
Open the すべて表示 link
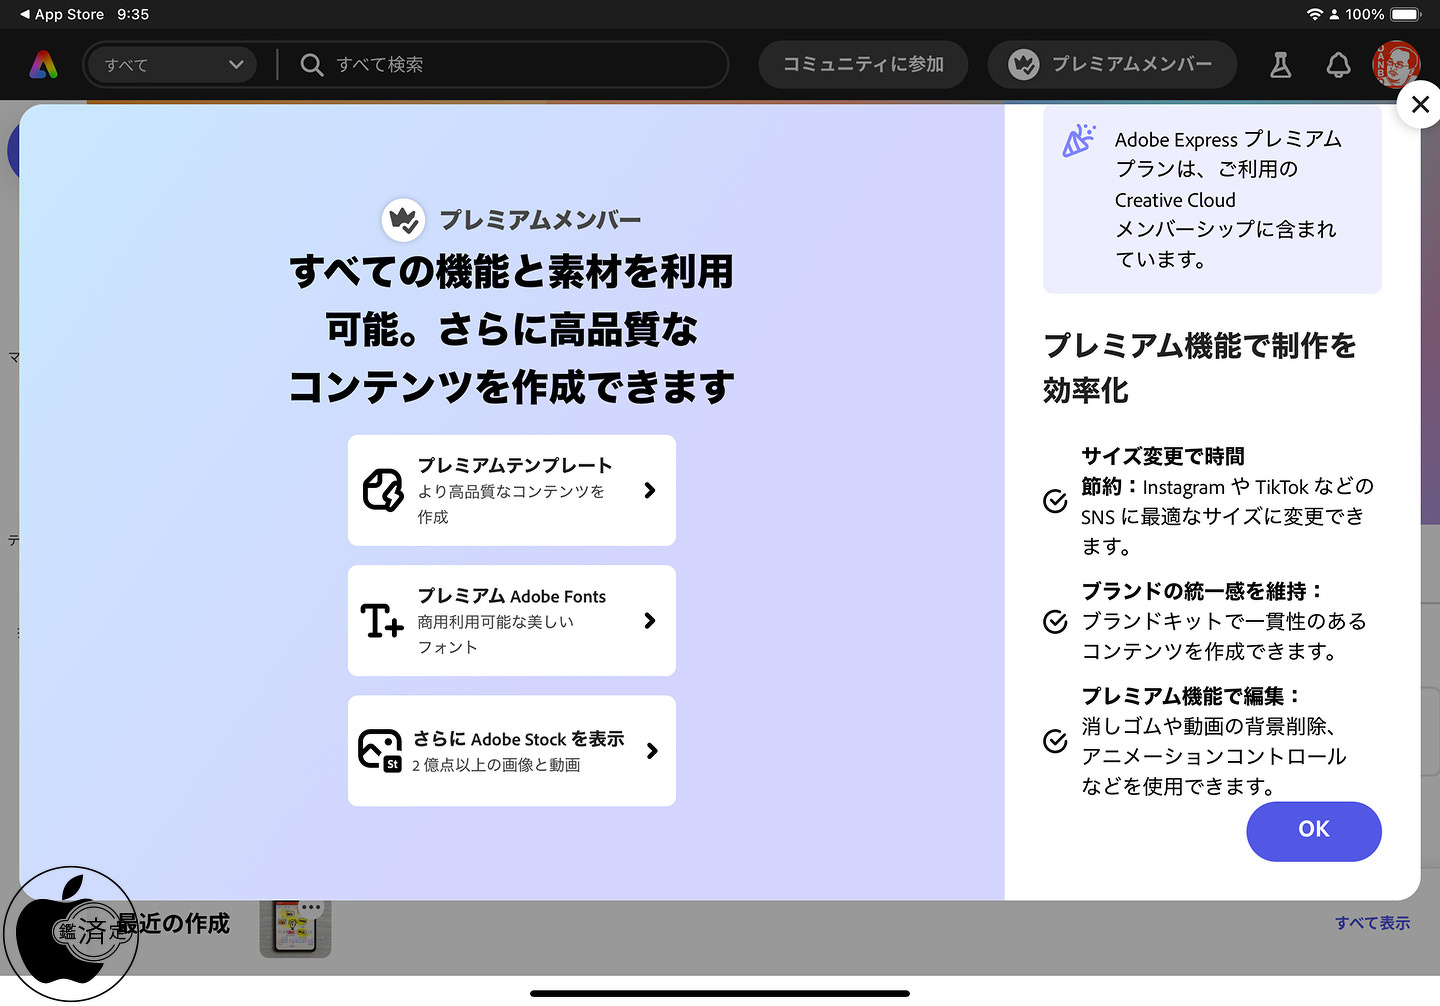click(1372, 923)
